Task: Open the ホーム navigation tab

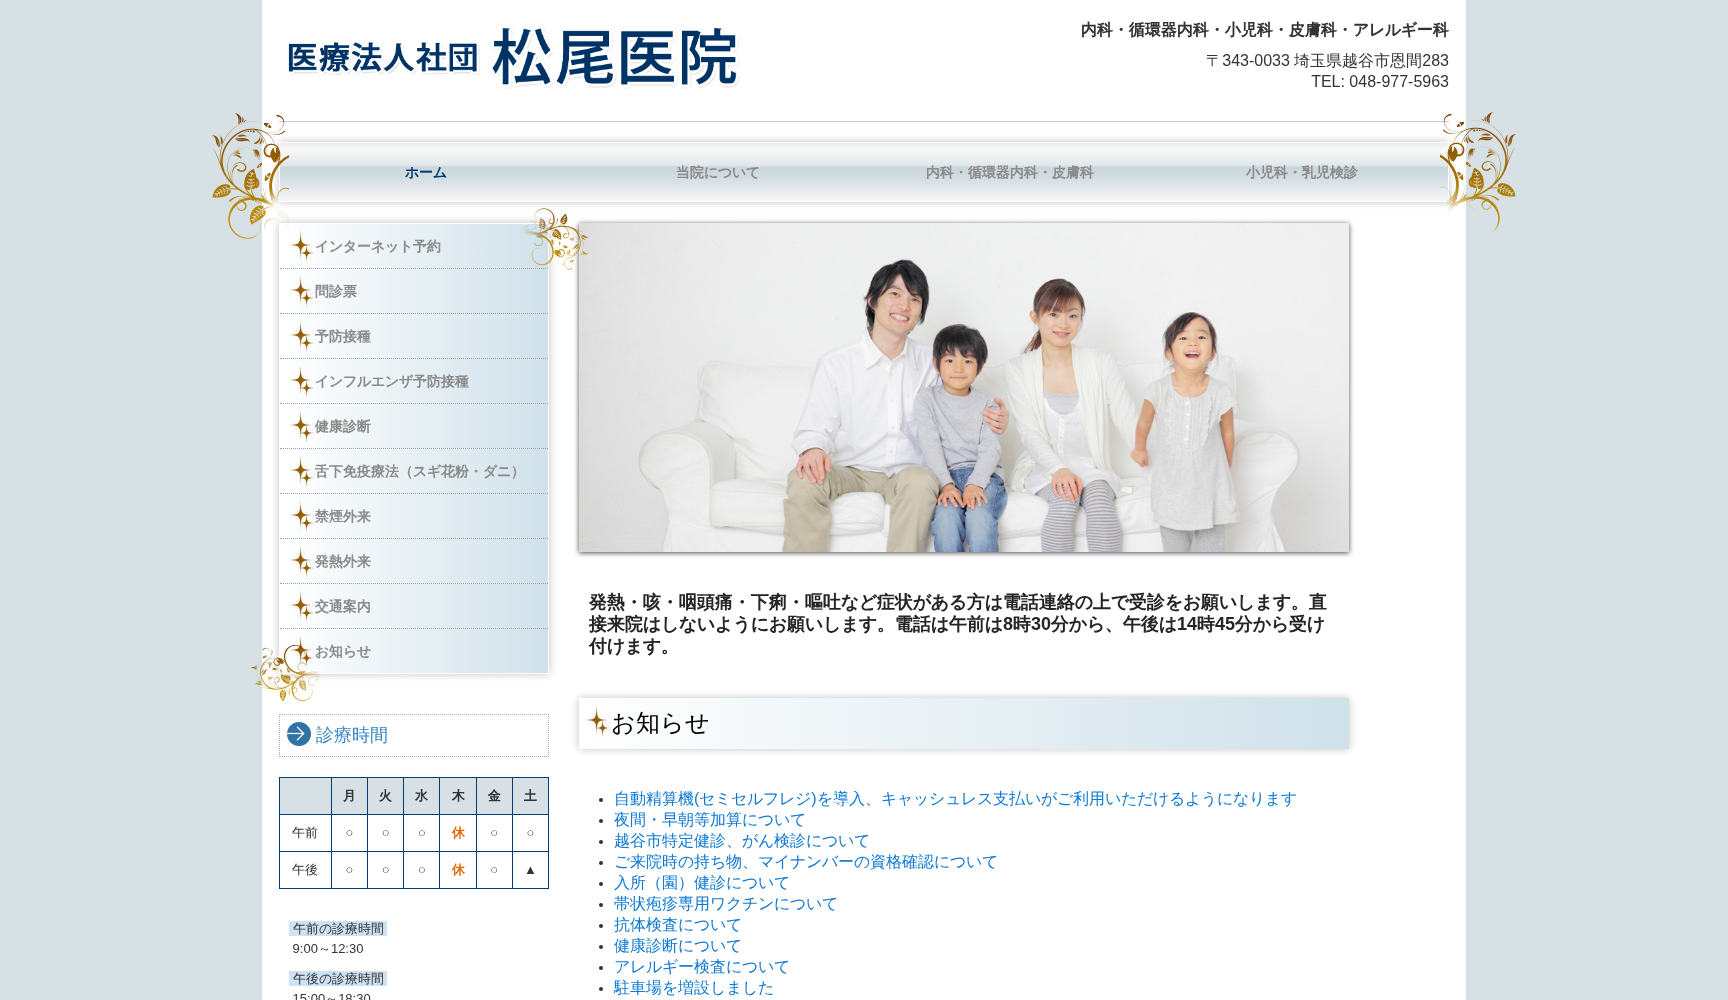Action: (x=425, y=173)
